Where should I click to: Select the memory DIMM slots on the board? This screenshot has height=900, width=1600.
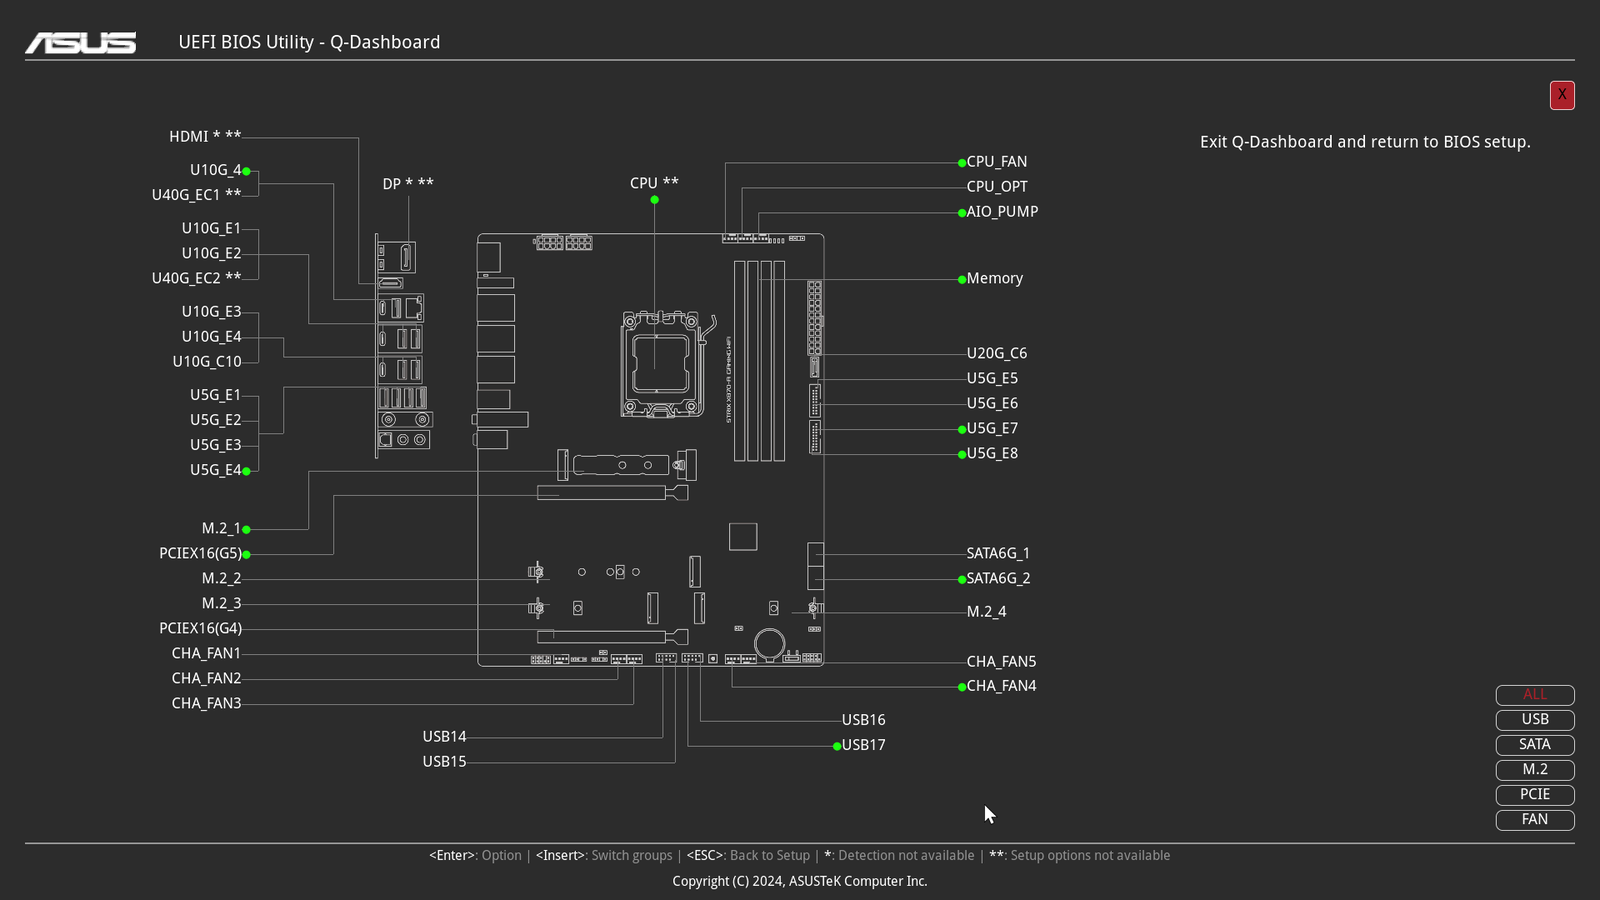[760, 361]
